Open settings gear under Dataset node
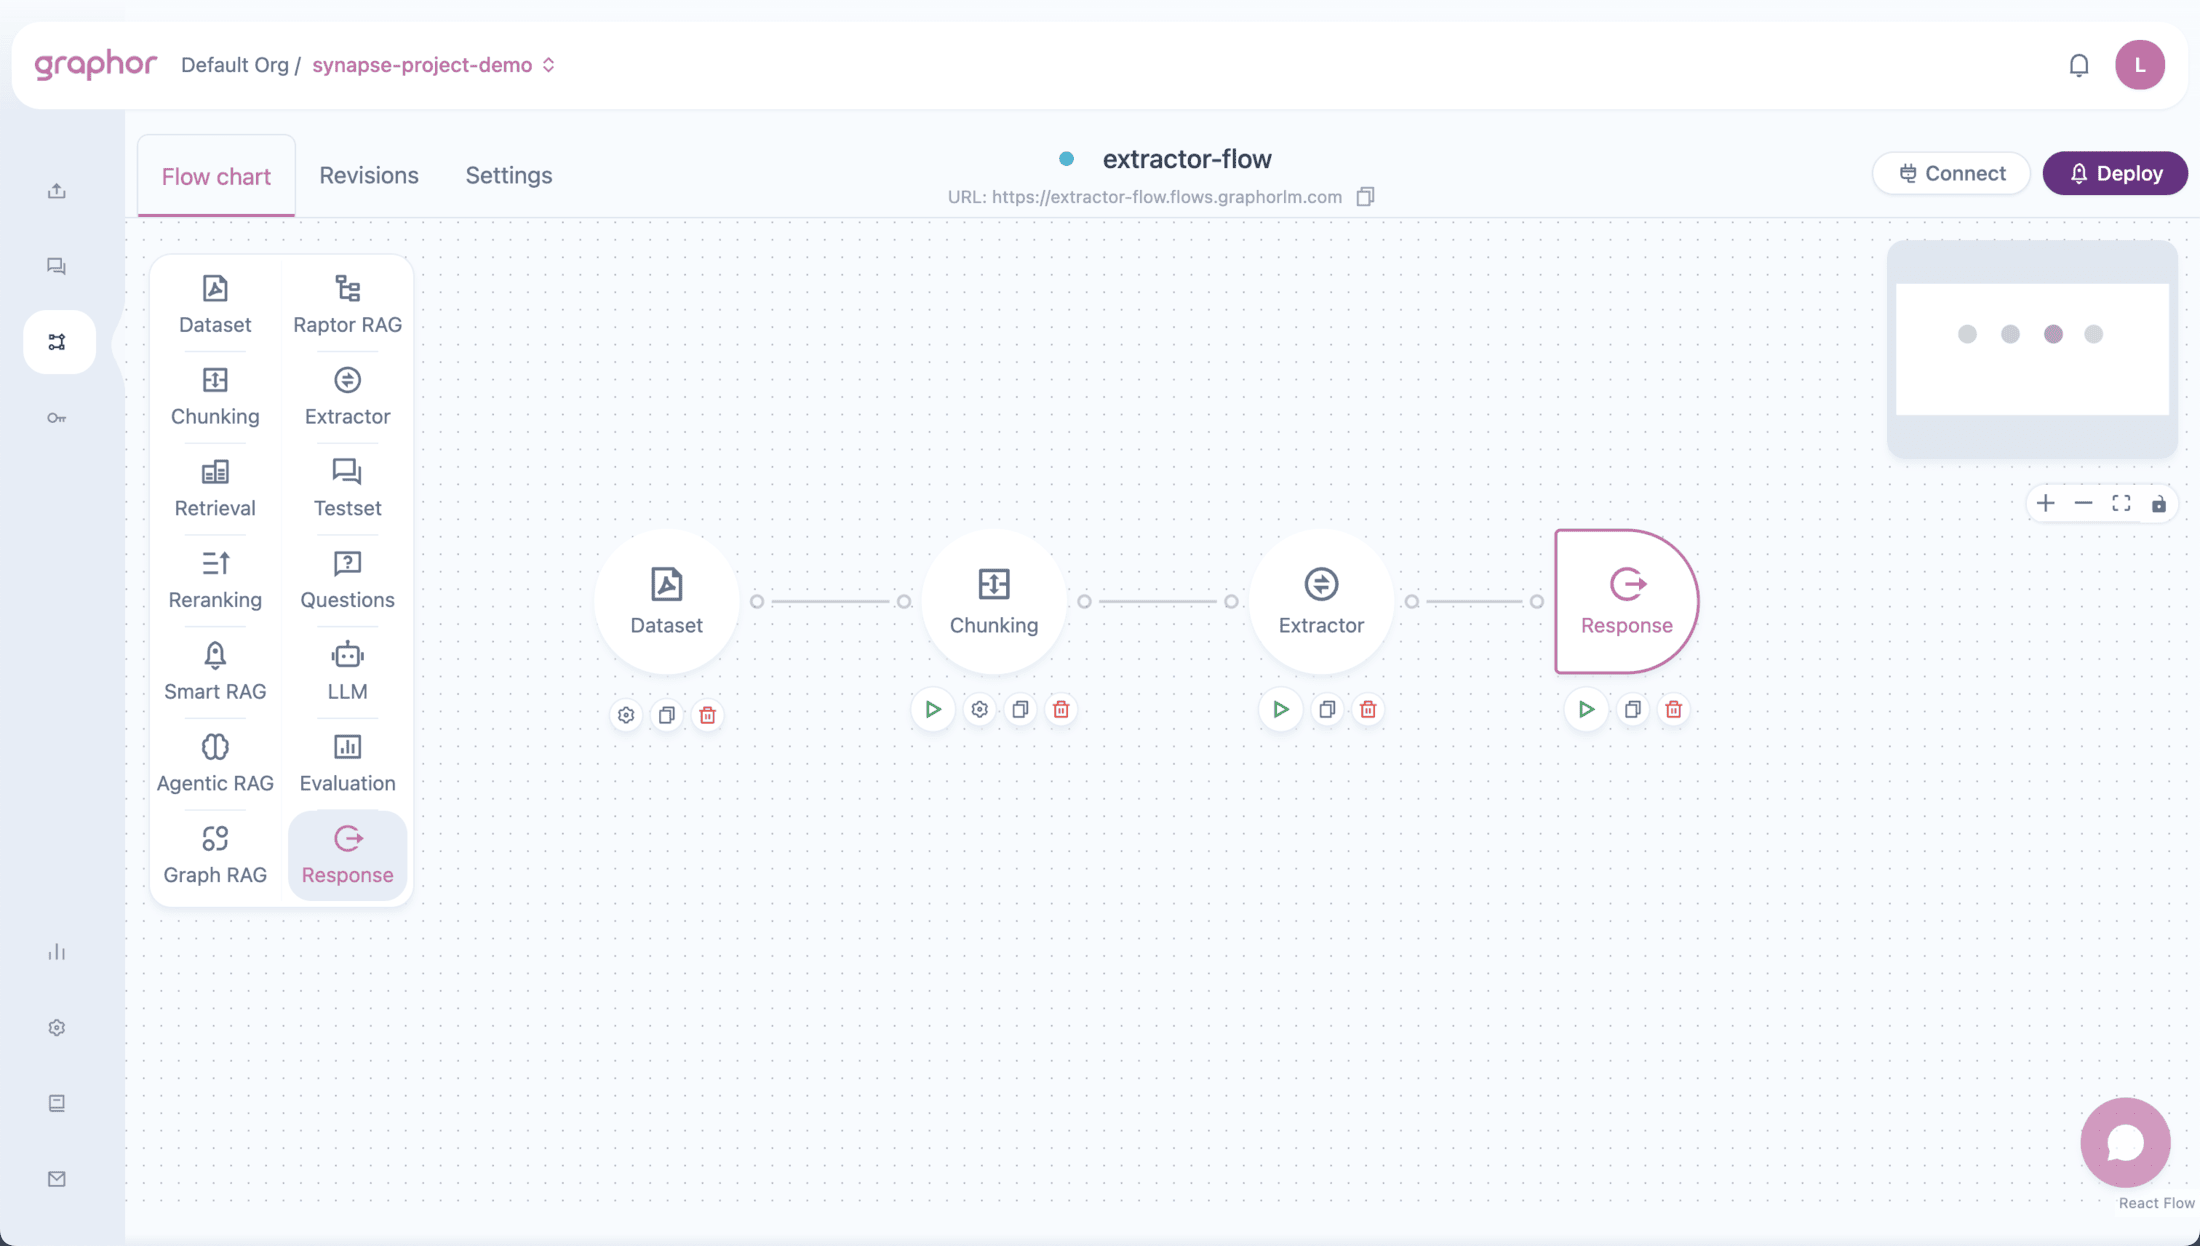Screen dimensions: 2200x1246 [626, 715]
